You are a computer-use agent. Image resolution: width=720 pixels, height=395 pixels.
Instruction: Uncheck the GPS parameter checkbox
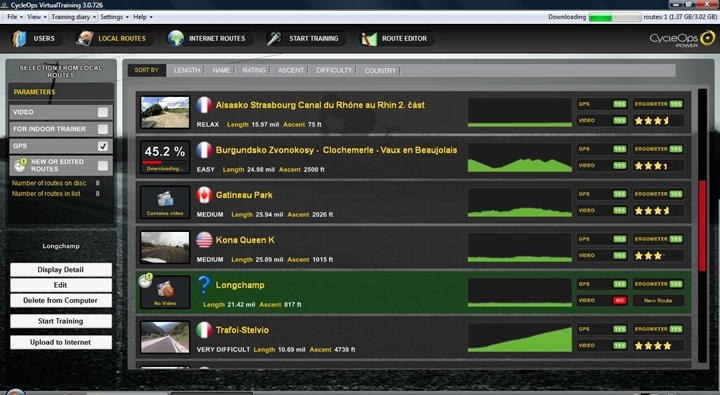pos(103,146)
